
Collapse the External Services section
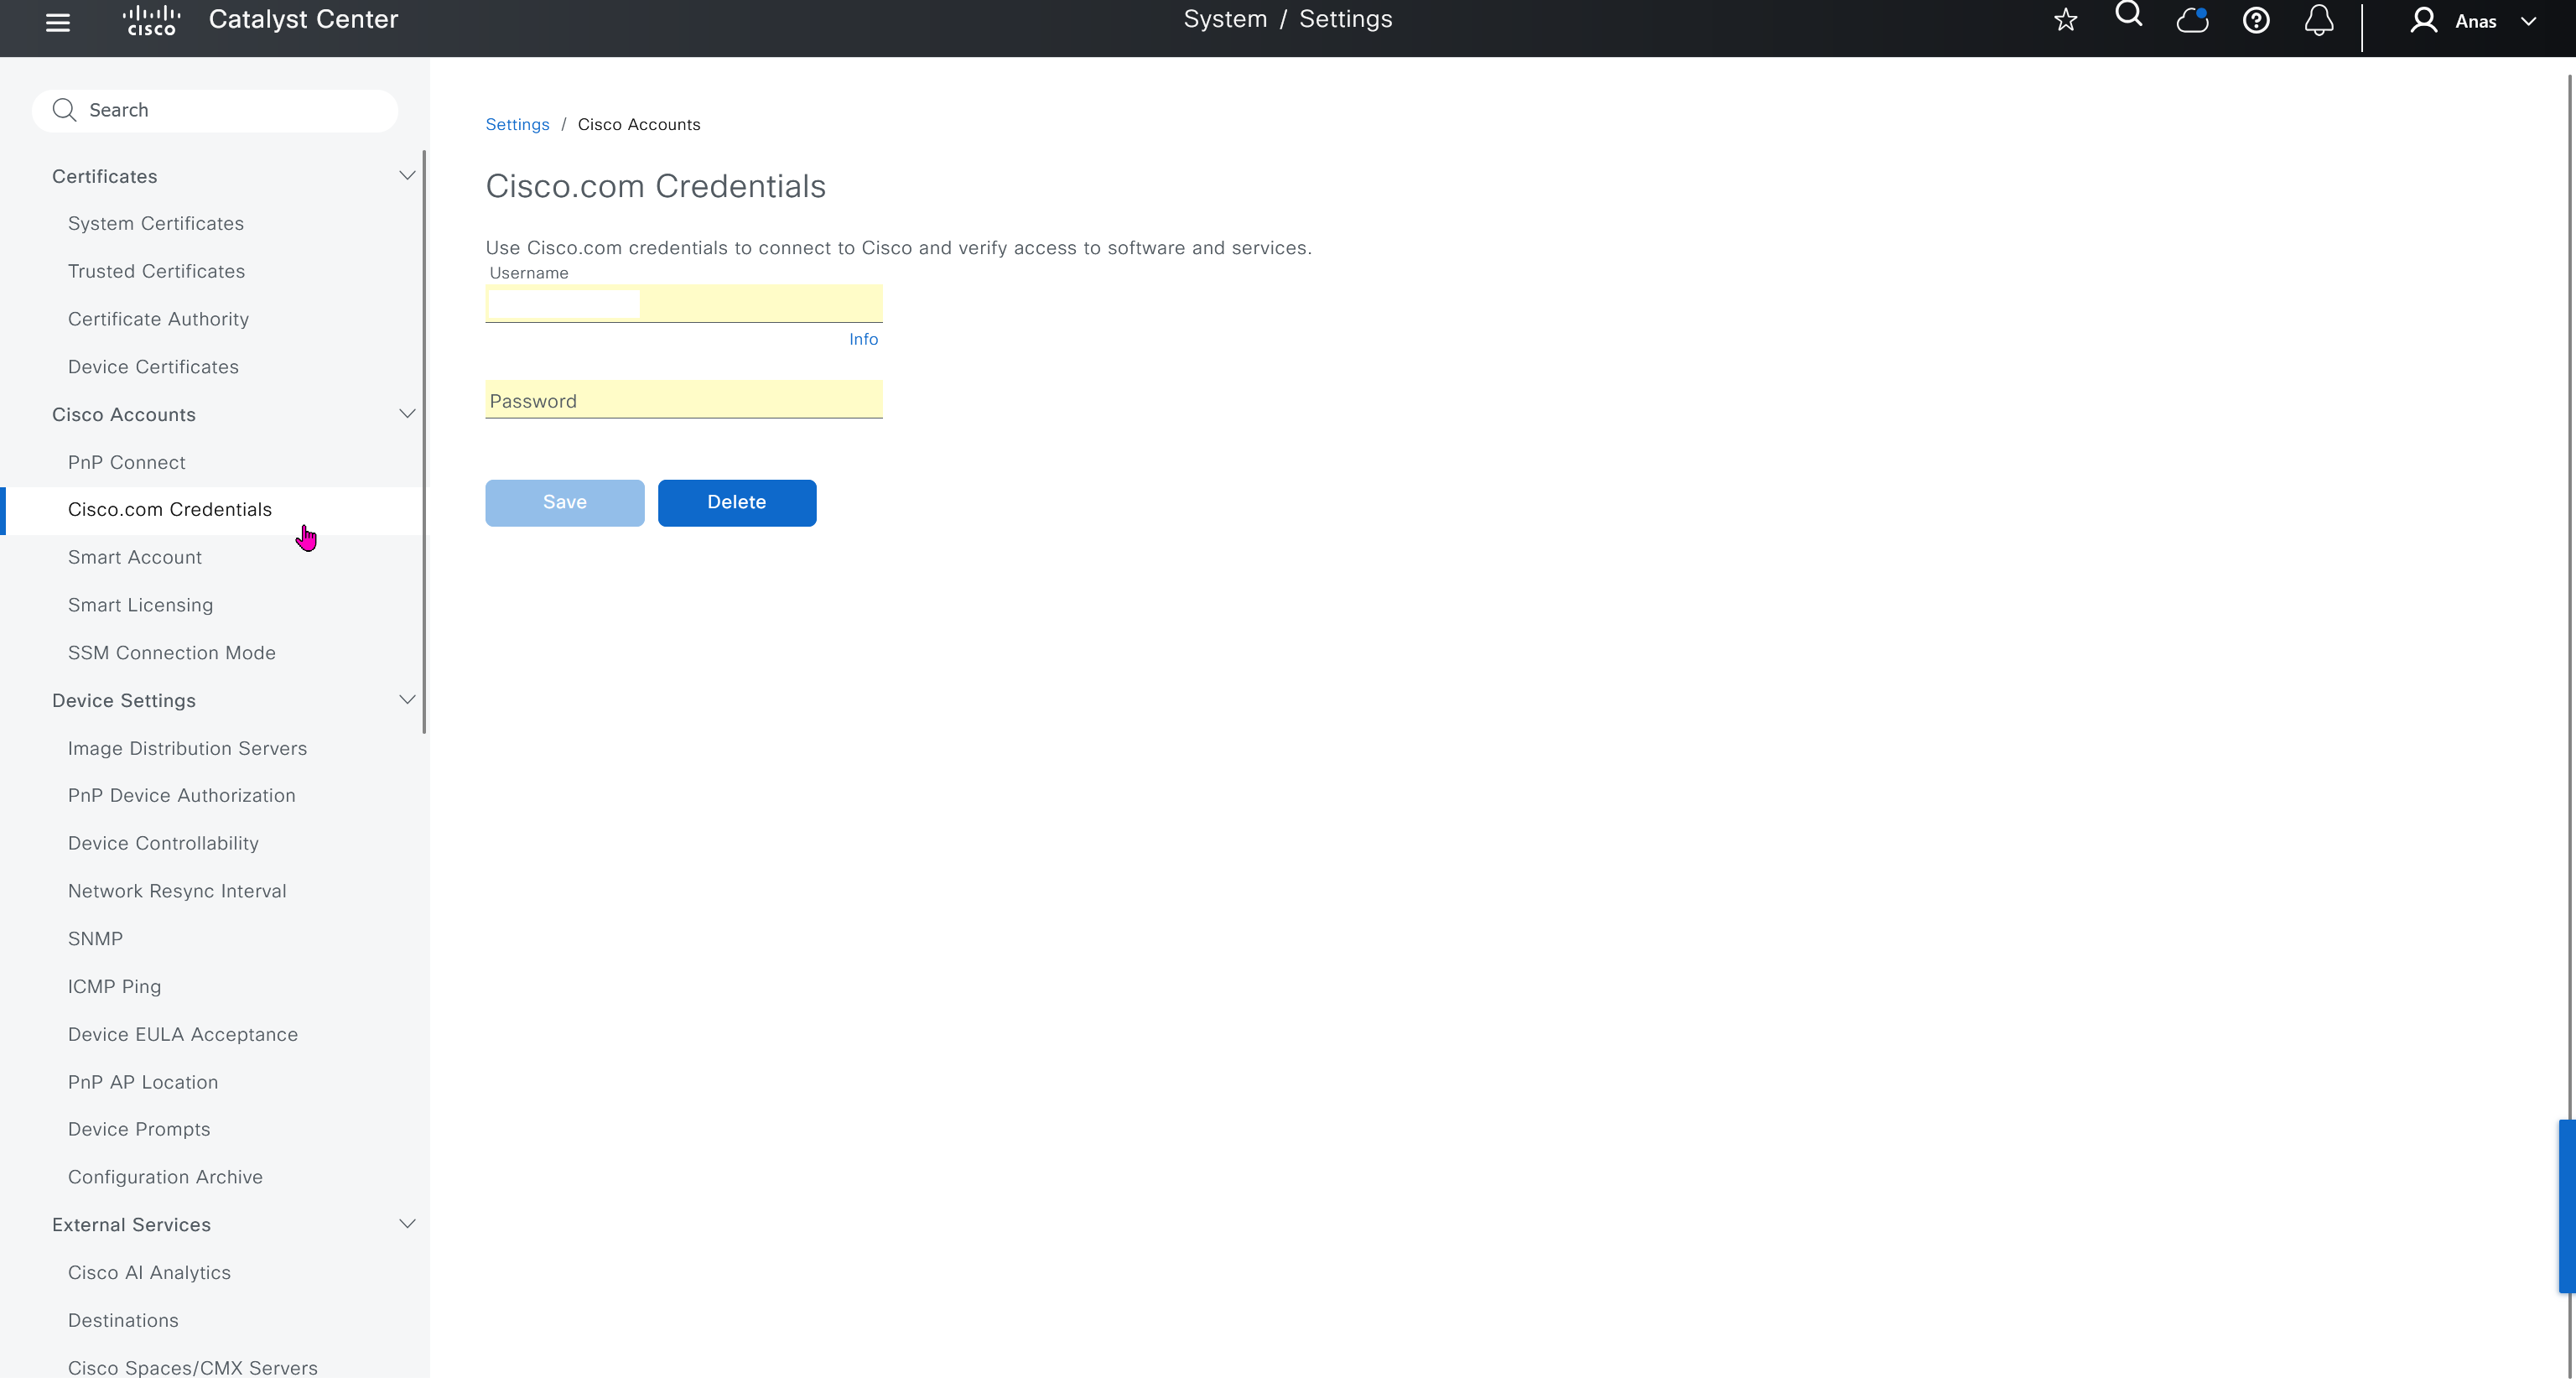[407, 1224]
